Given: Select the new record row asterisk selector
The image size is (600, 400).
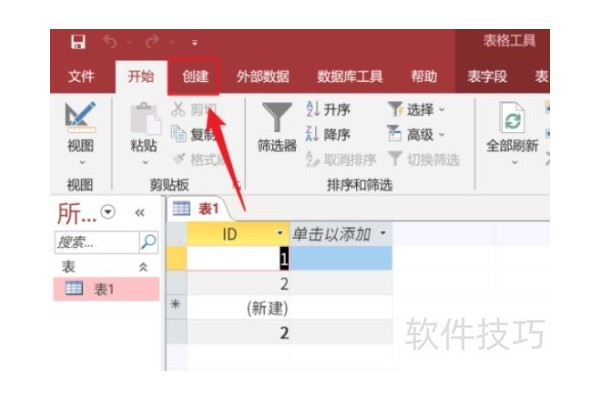Looking at the screenshot, I should (176, 307).
